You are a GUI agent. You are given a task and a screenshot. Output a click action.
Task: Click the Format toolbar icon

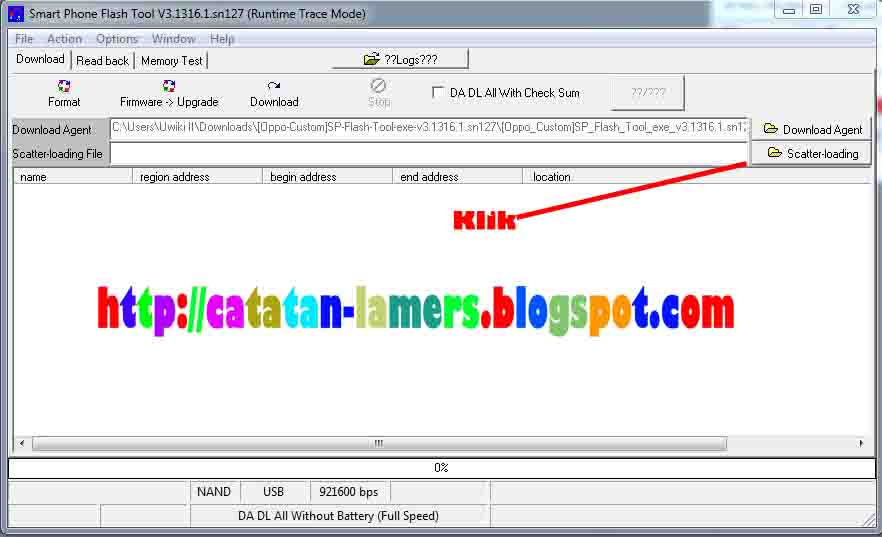(64, 86)
